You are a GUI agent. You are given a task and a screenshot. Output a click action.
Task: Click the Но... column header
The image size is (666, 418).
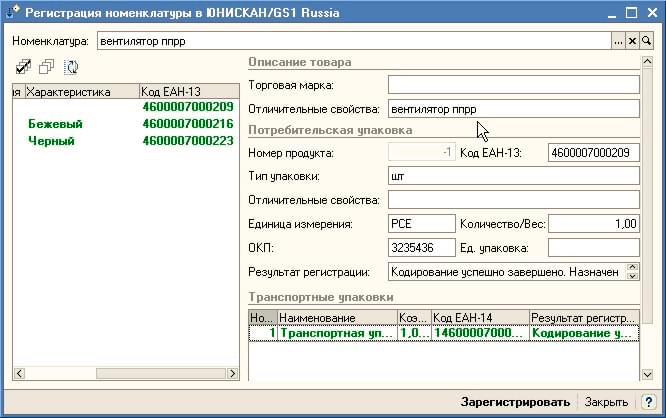coord(263,318)
